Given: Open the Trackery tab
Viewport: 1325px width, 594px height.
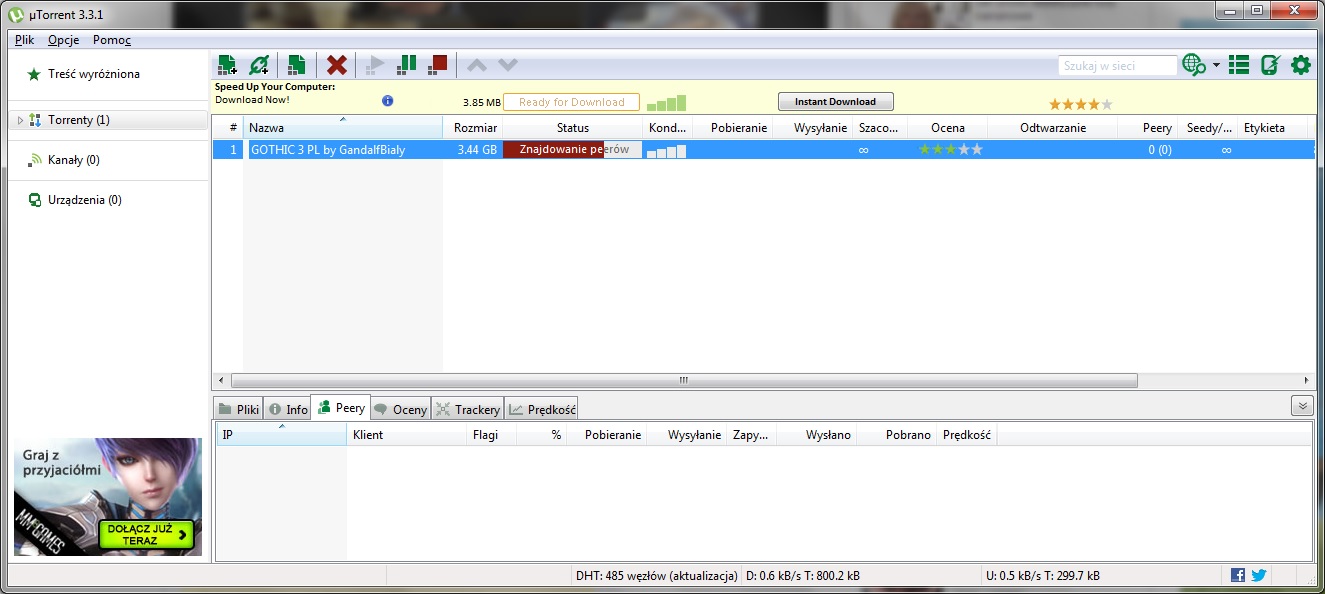Looking at the screenshot, I should pos(468,409).
